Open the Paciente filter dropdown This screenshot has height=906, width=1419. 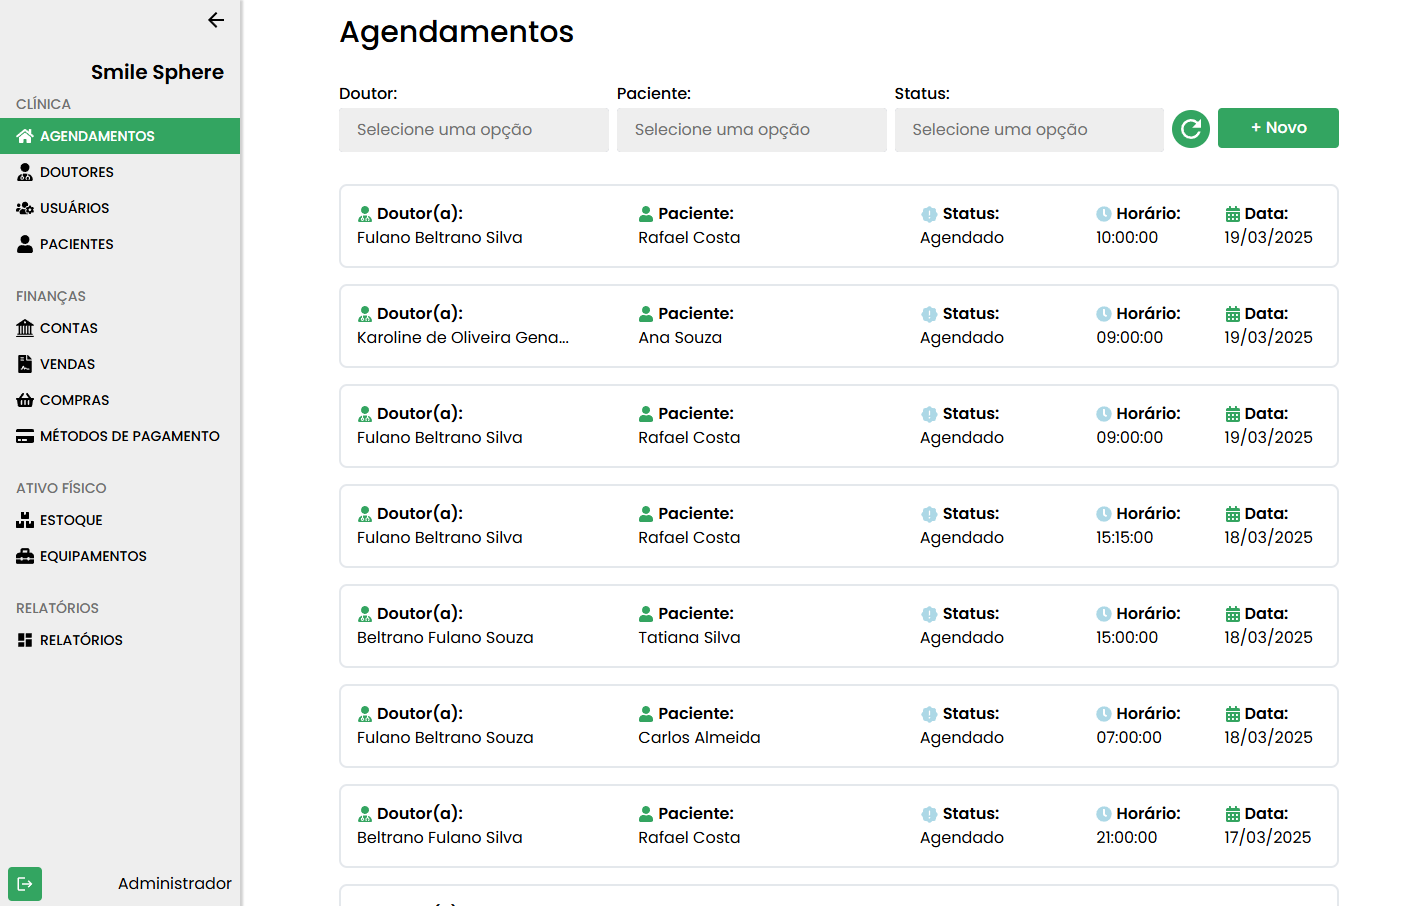(x=751, y=130)
